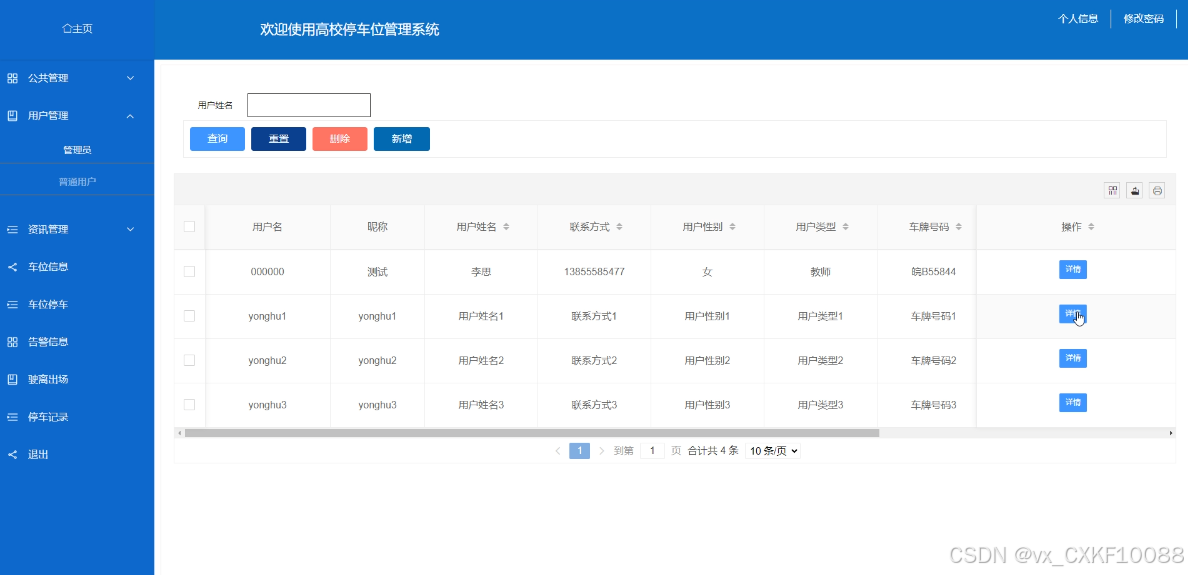Image resolution: width=1188 pixels, height=575 pixels.
Task: Click the 查询 search button
Action: coord(217,139)
